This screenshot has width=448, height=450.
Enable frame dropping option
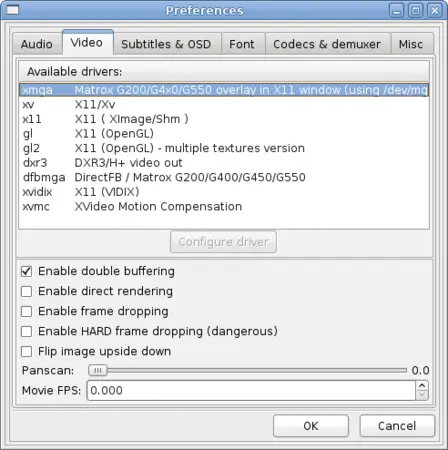tap(26, 311)
